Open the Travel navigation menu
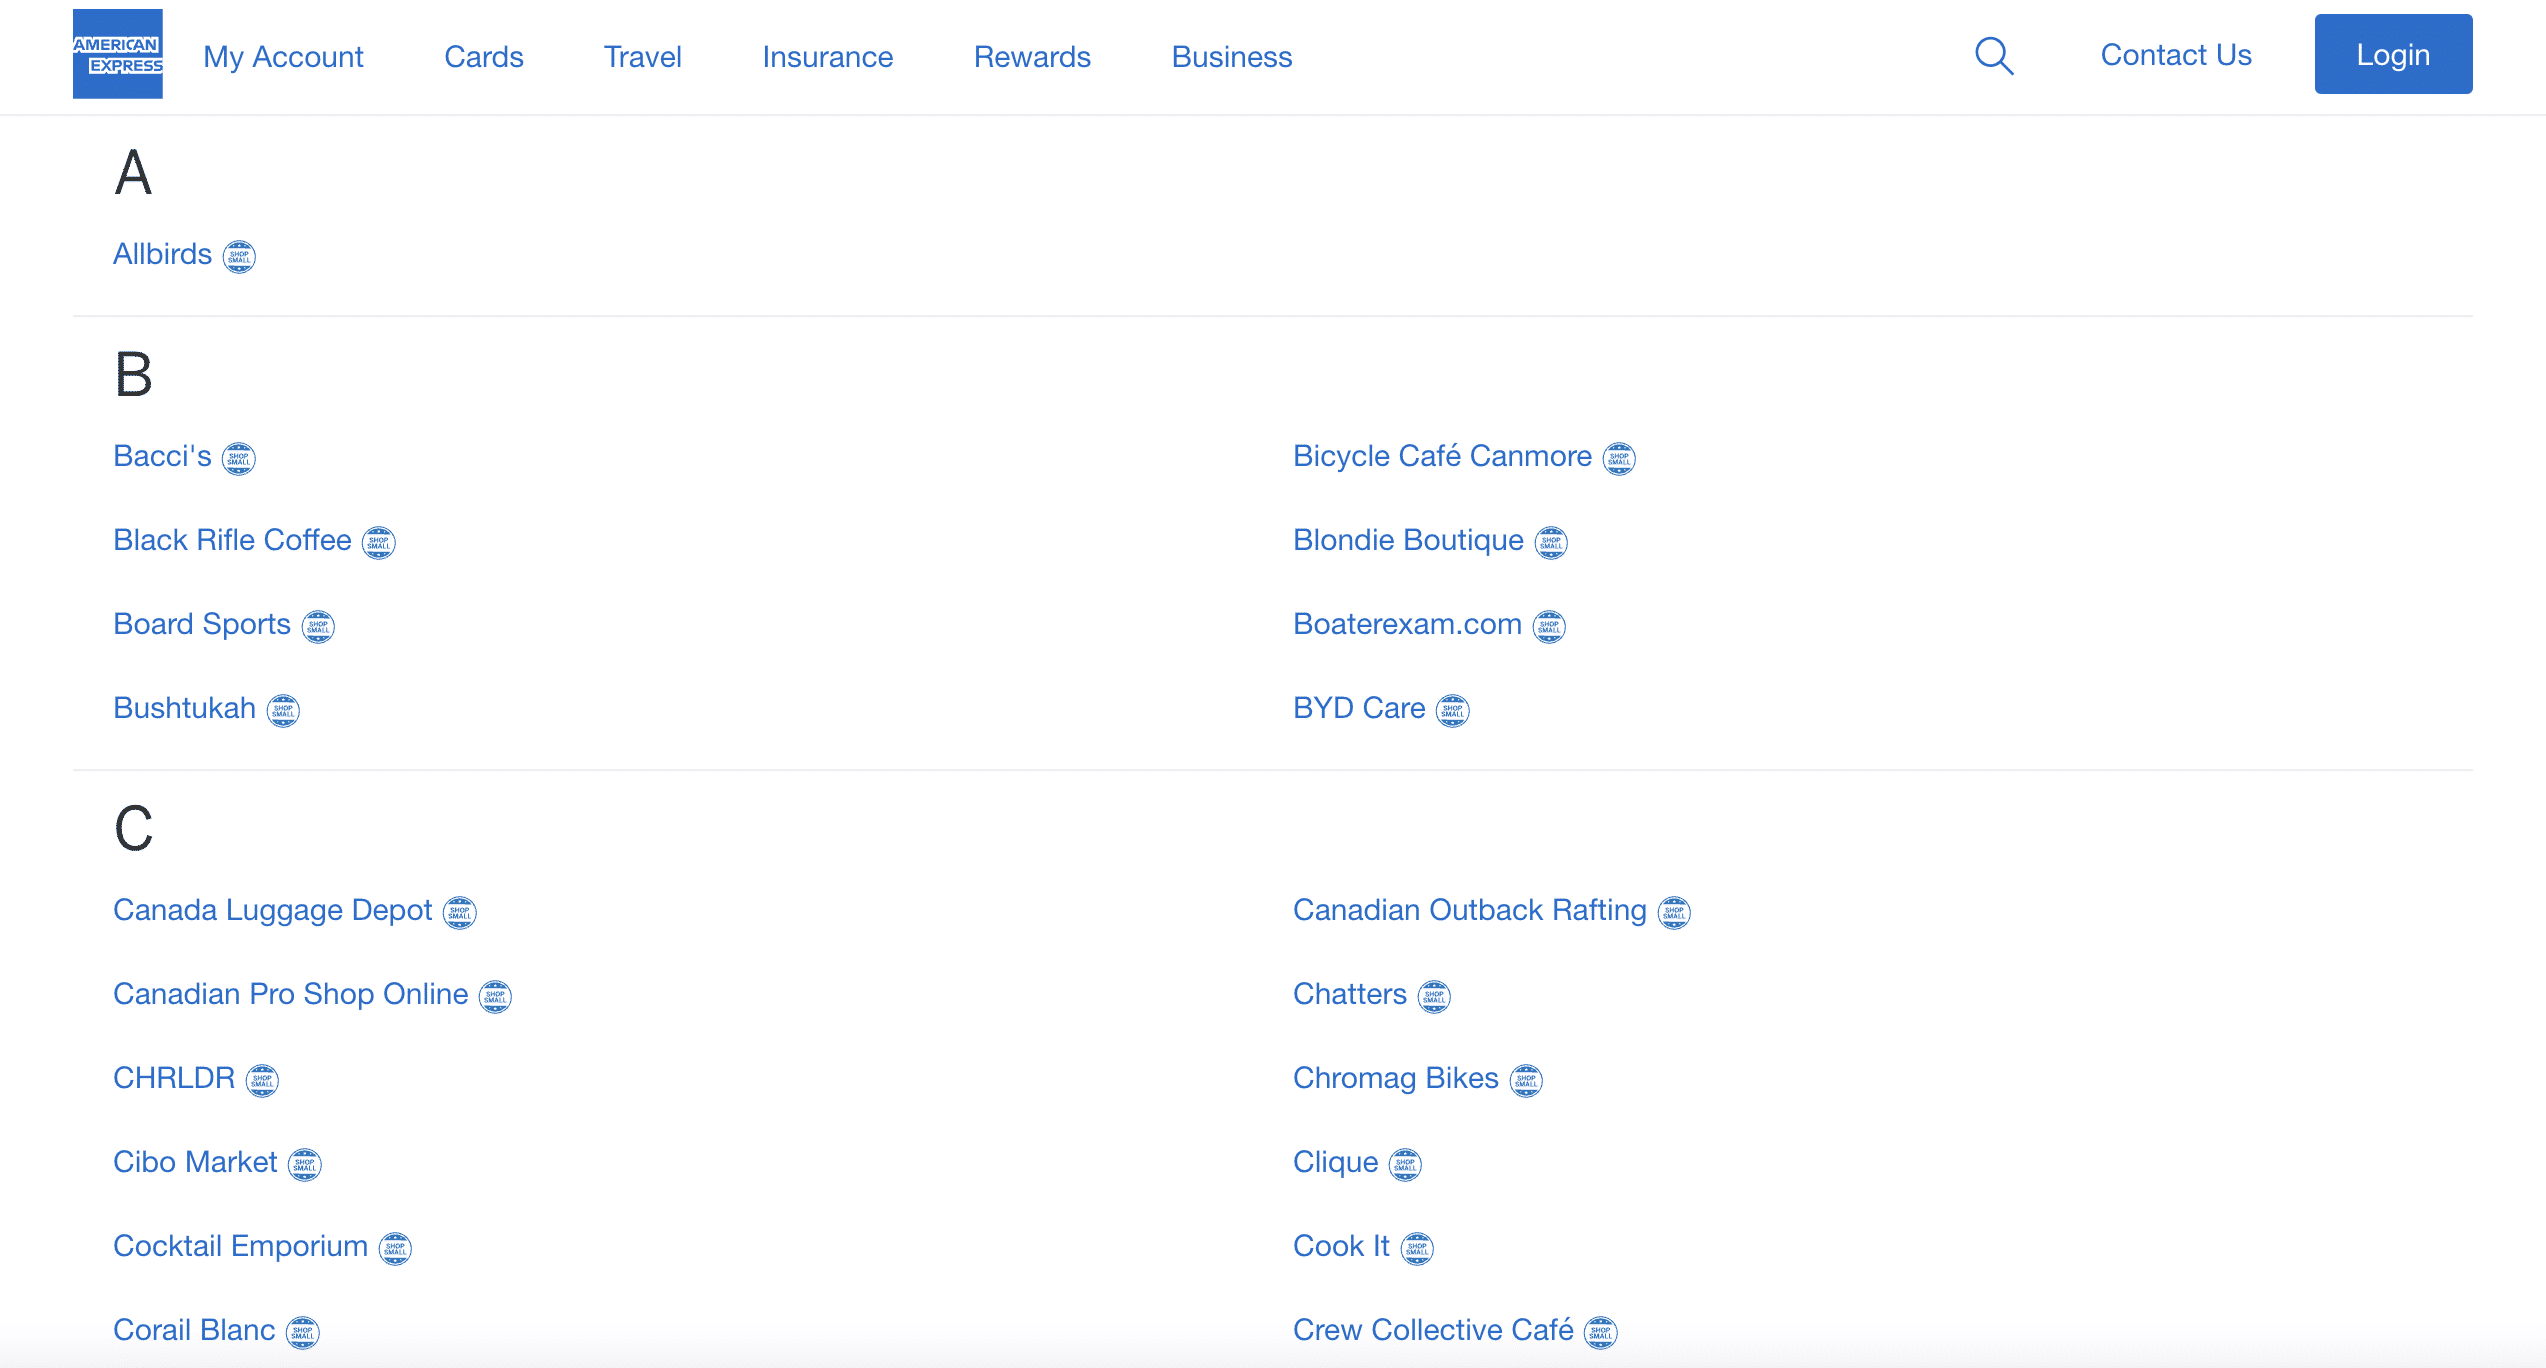The width and height of the screenshot is (2546, 1368). 643,57
